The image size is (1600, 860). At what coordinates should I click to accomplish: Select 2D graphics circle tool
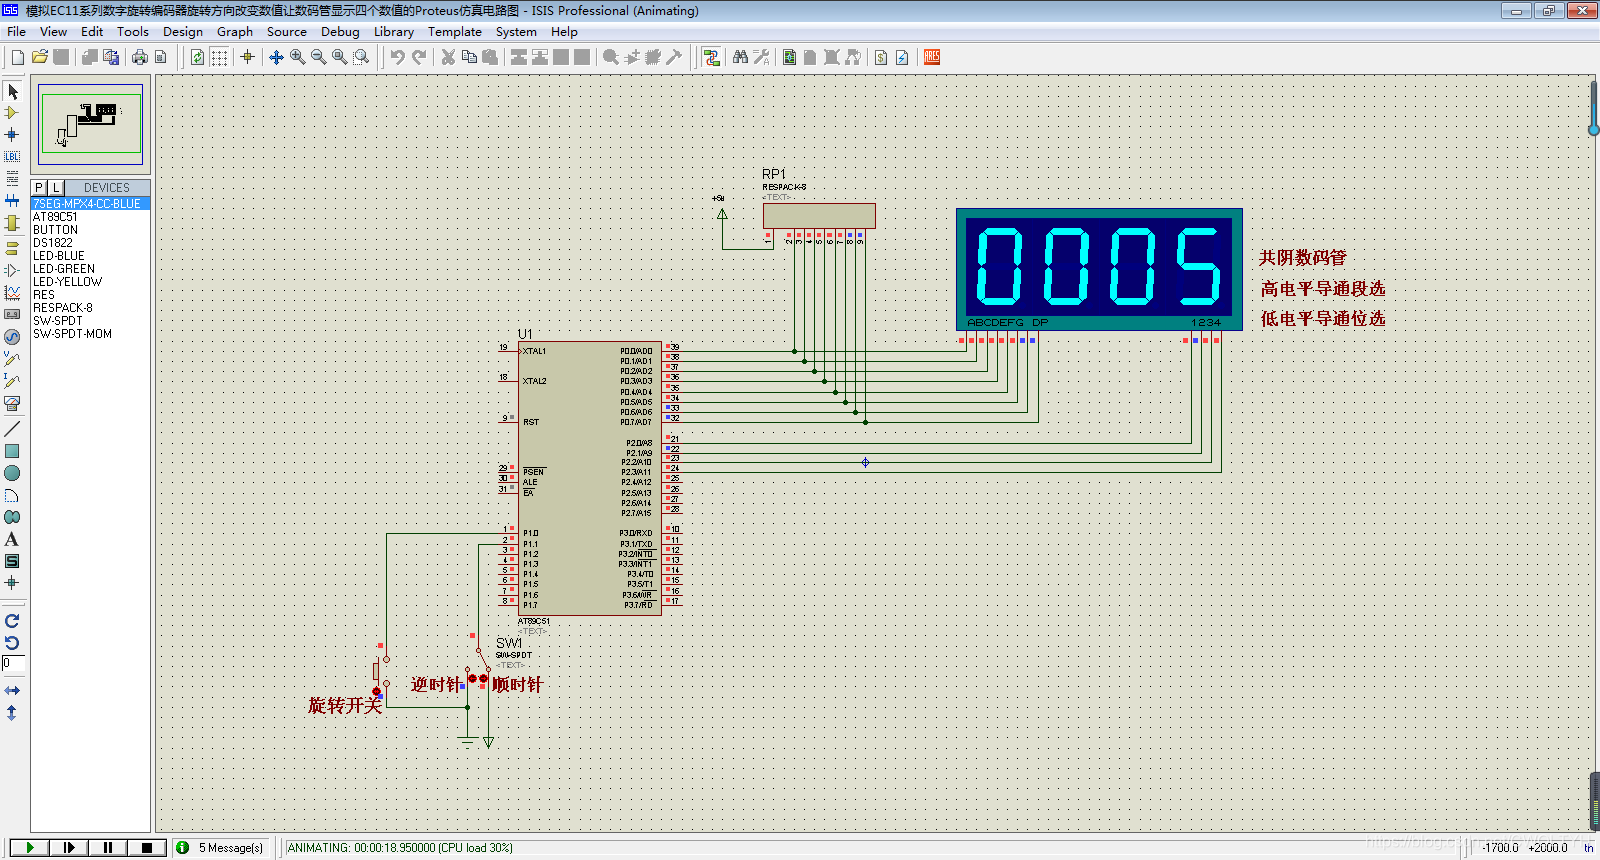[x=12, y=473]
